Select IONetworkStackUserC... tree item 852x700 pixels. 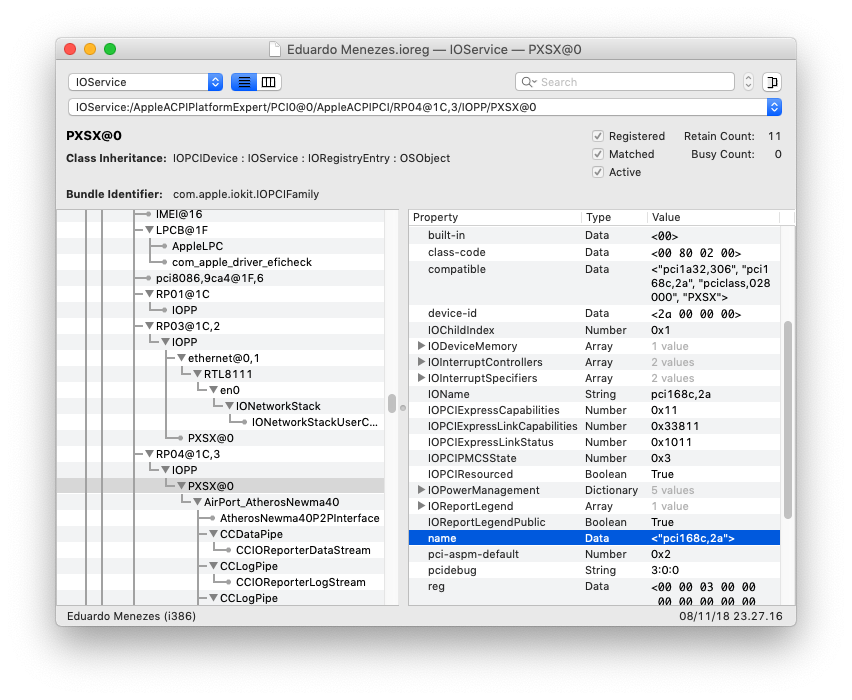tap(315, 422)
